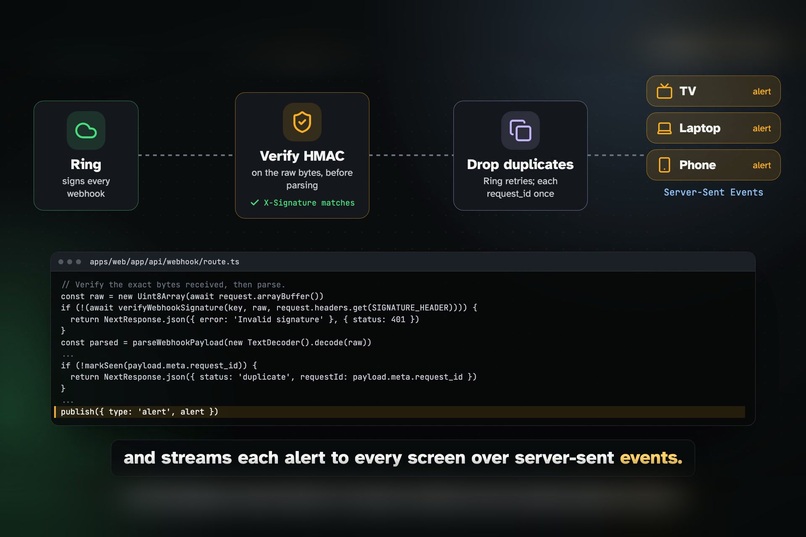Click the green checkmark beside X-Signature matches
The width and height of the screenshot is (806, 537).
click(x=254, y=202)
